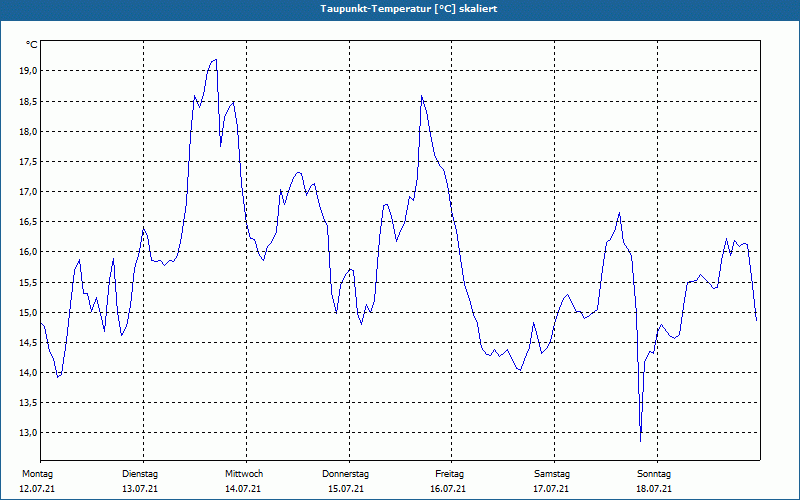Click the 18.07.21 date label

tap(654, 489)
